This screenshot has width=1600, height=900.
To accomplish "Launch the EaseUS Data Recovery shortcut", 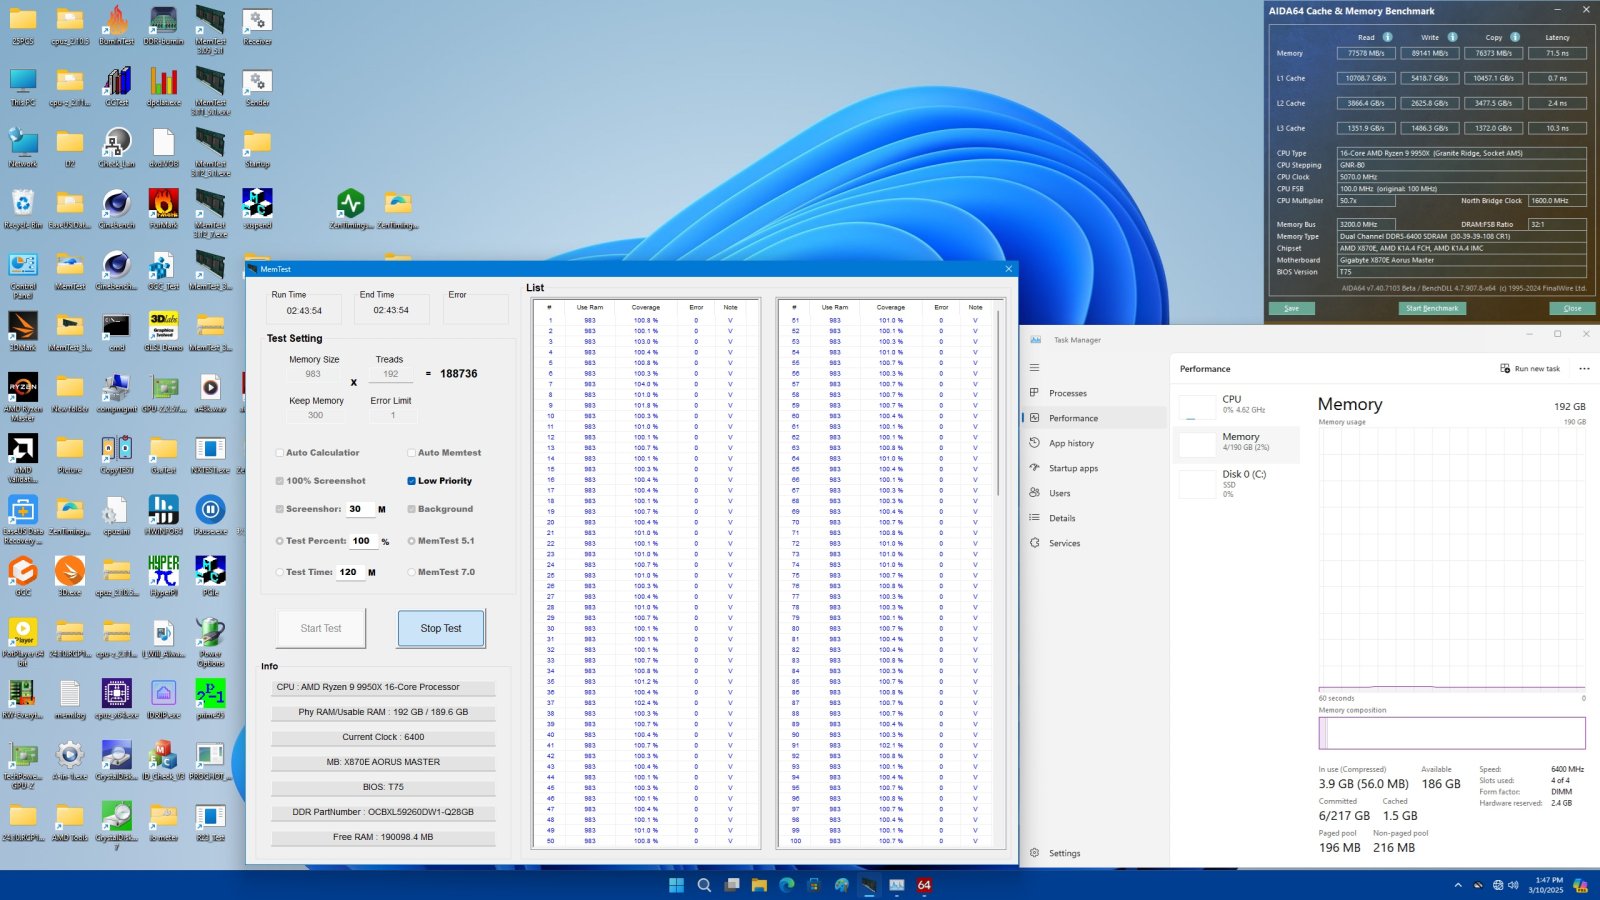I will pyautogui.click(x=22, y=520).
